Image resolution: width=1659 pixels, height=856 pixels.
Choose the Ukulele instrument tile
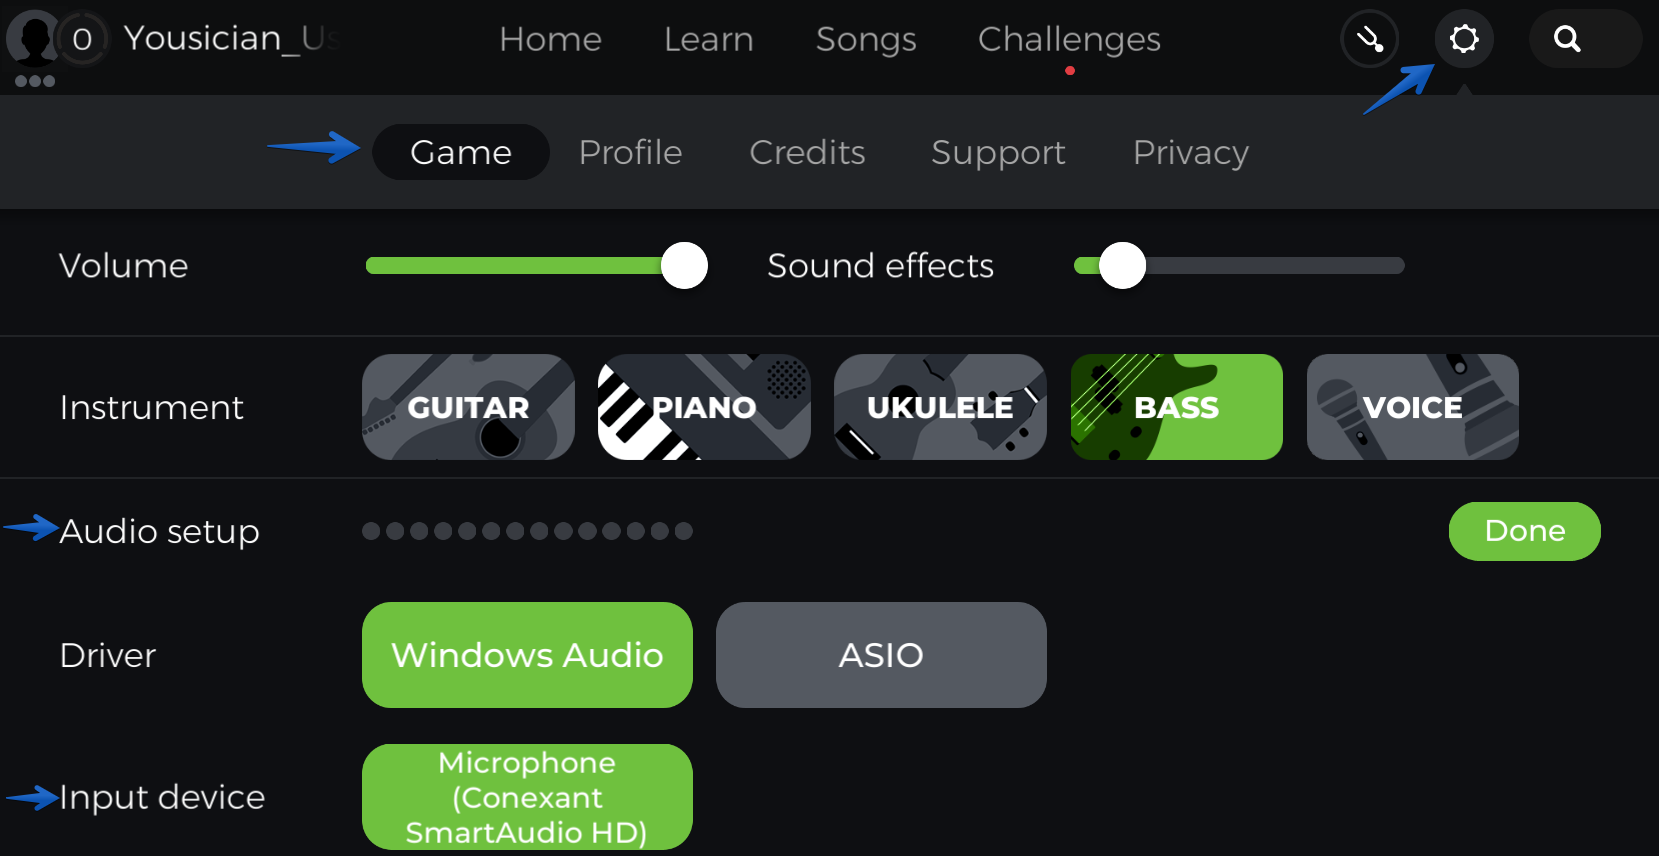(x=940, y=407)
